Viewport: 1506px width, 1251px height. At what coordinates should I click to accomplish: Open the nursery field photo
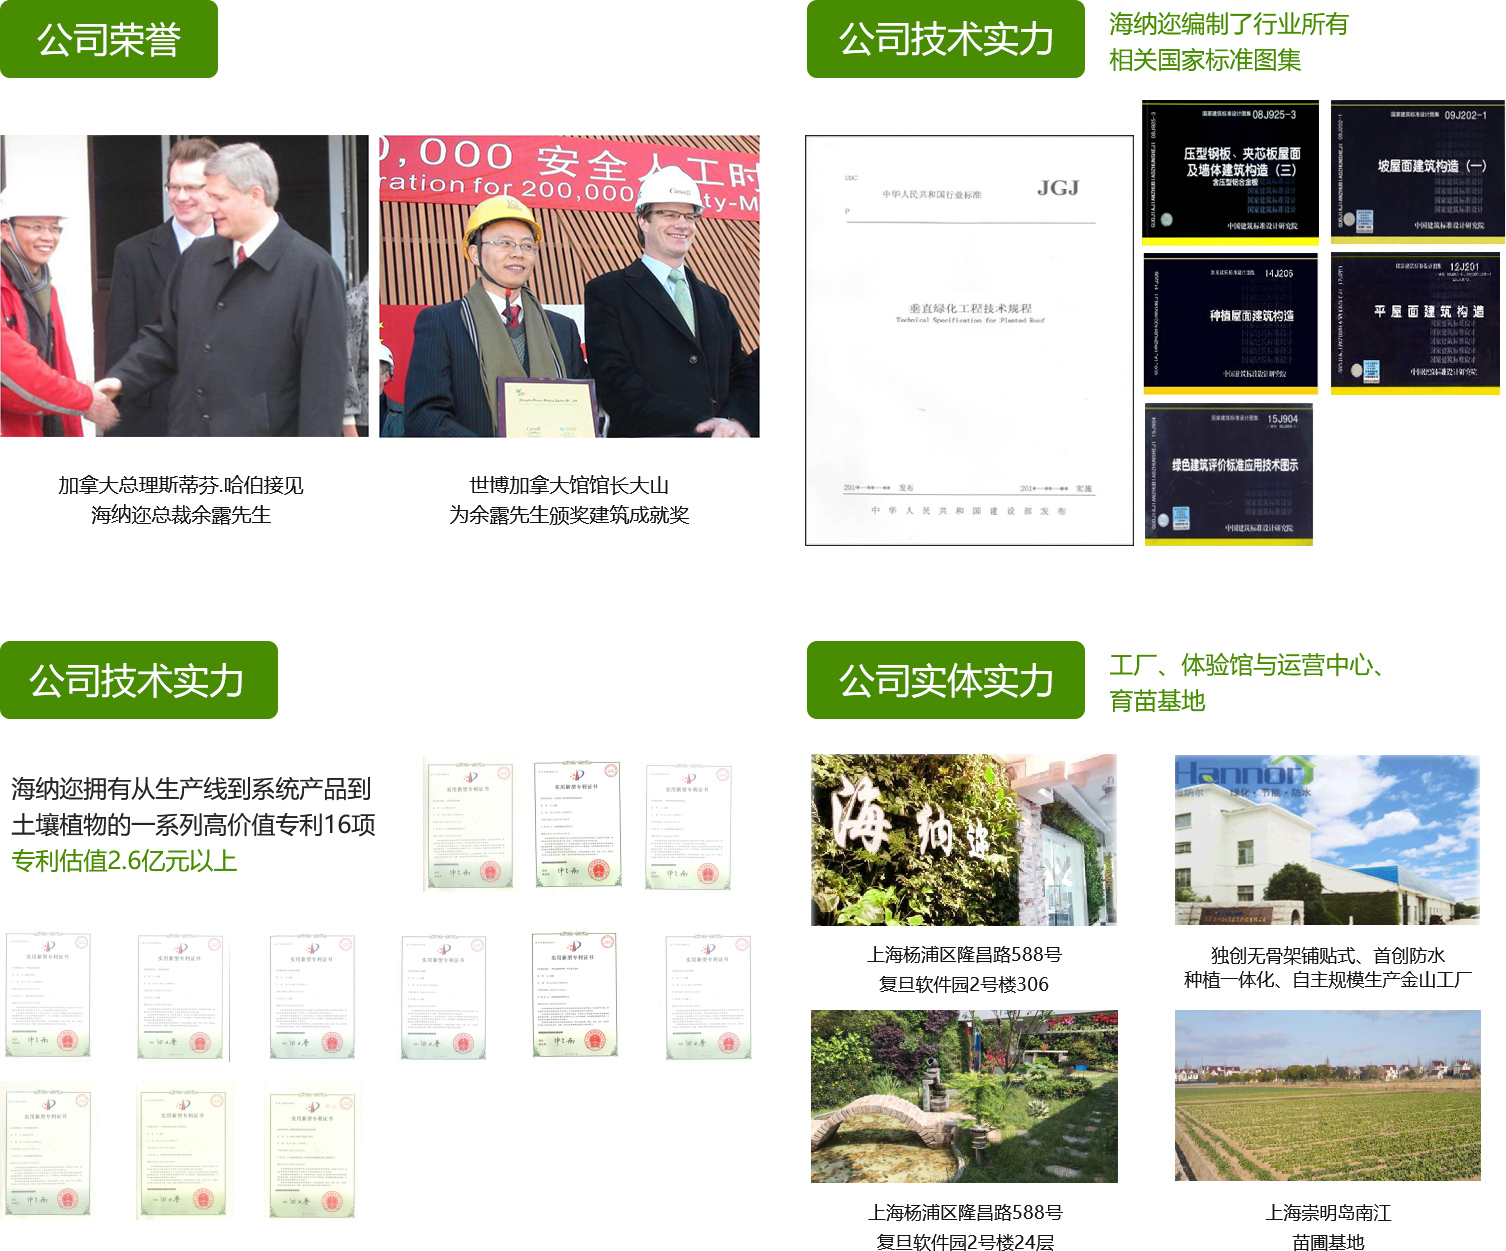pos(1327,1096)
